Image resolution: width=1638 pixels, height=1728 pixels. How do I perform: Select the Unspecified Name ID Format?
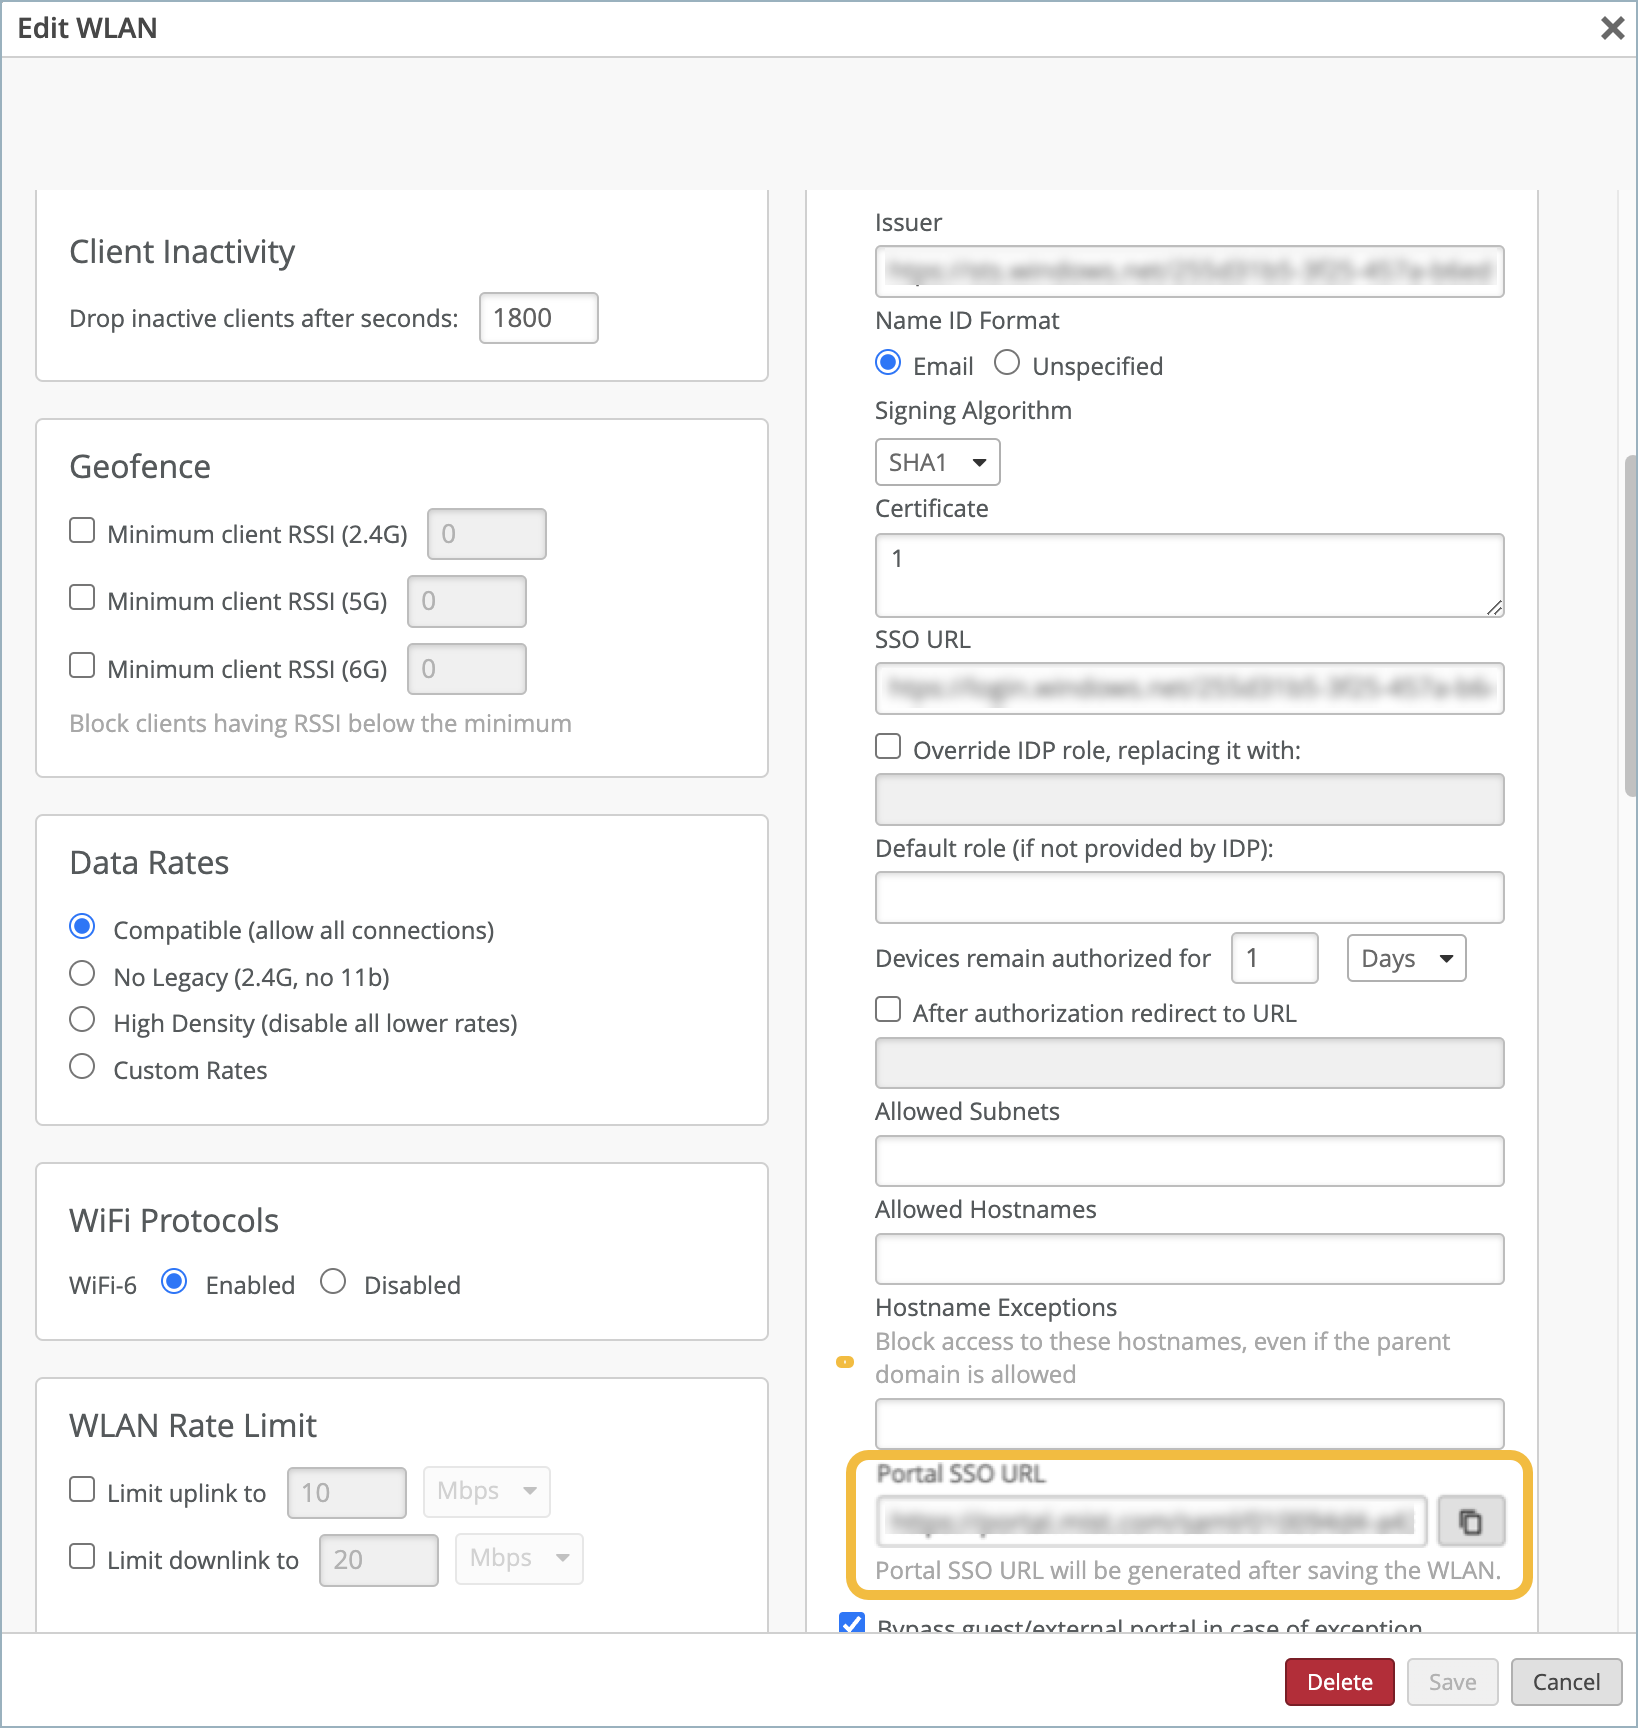click(1007, 363)
